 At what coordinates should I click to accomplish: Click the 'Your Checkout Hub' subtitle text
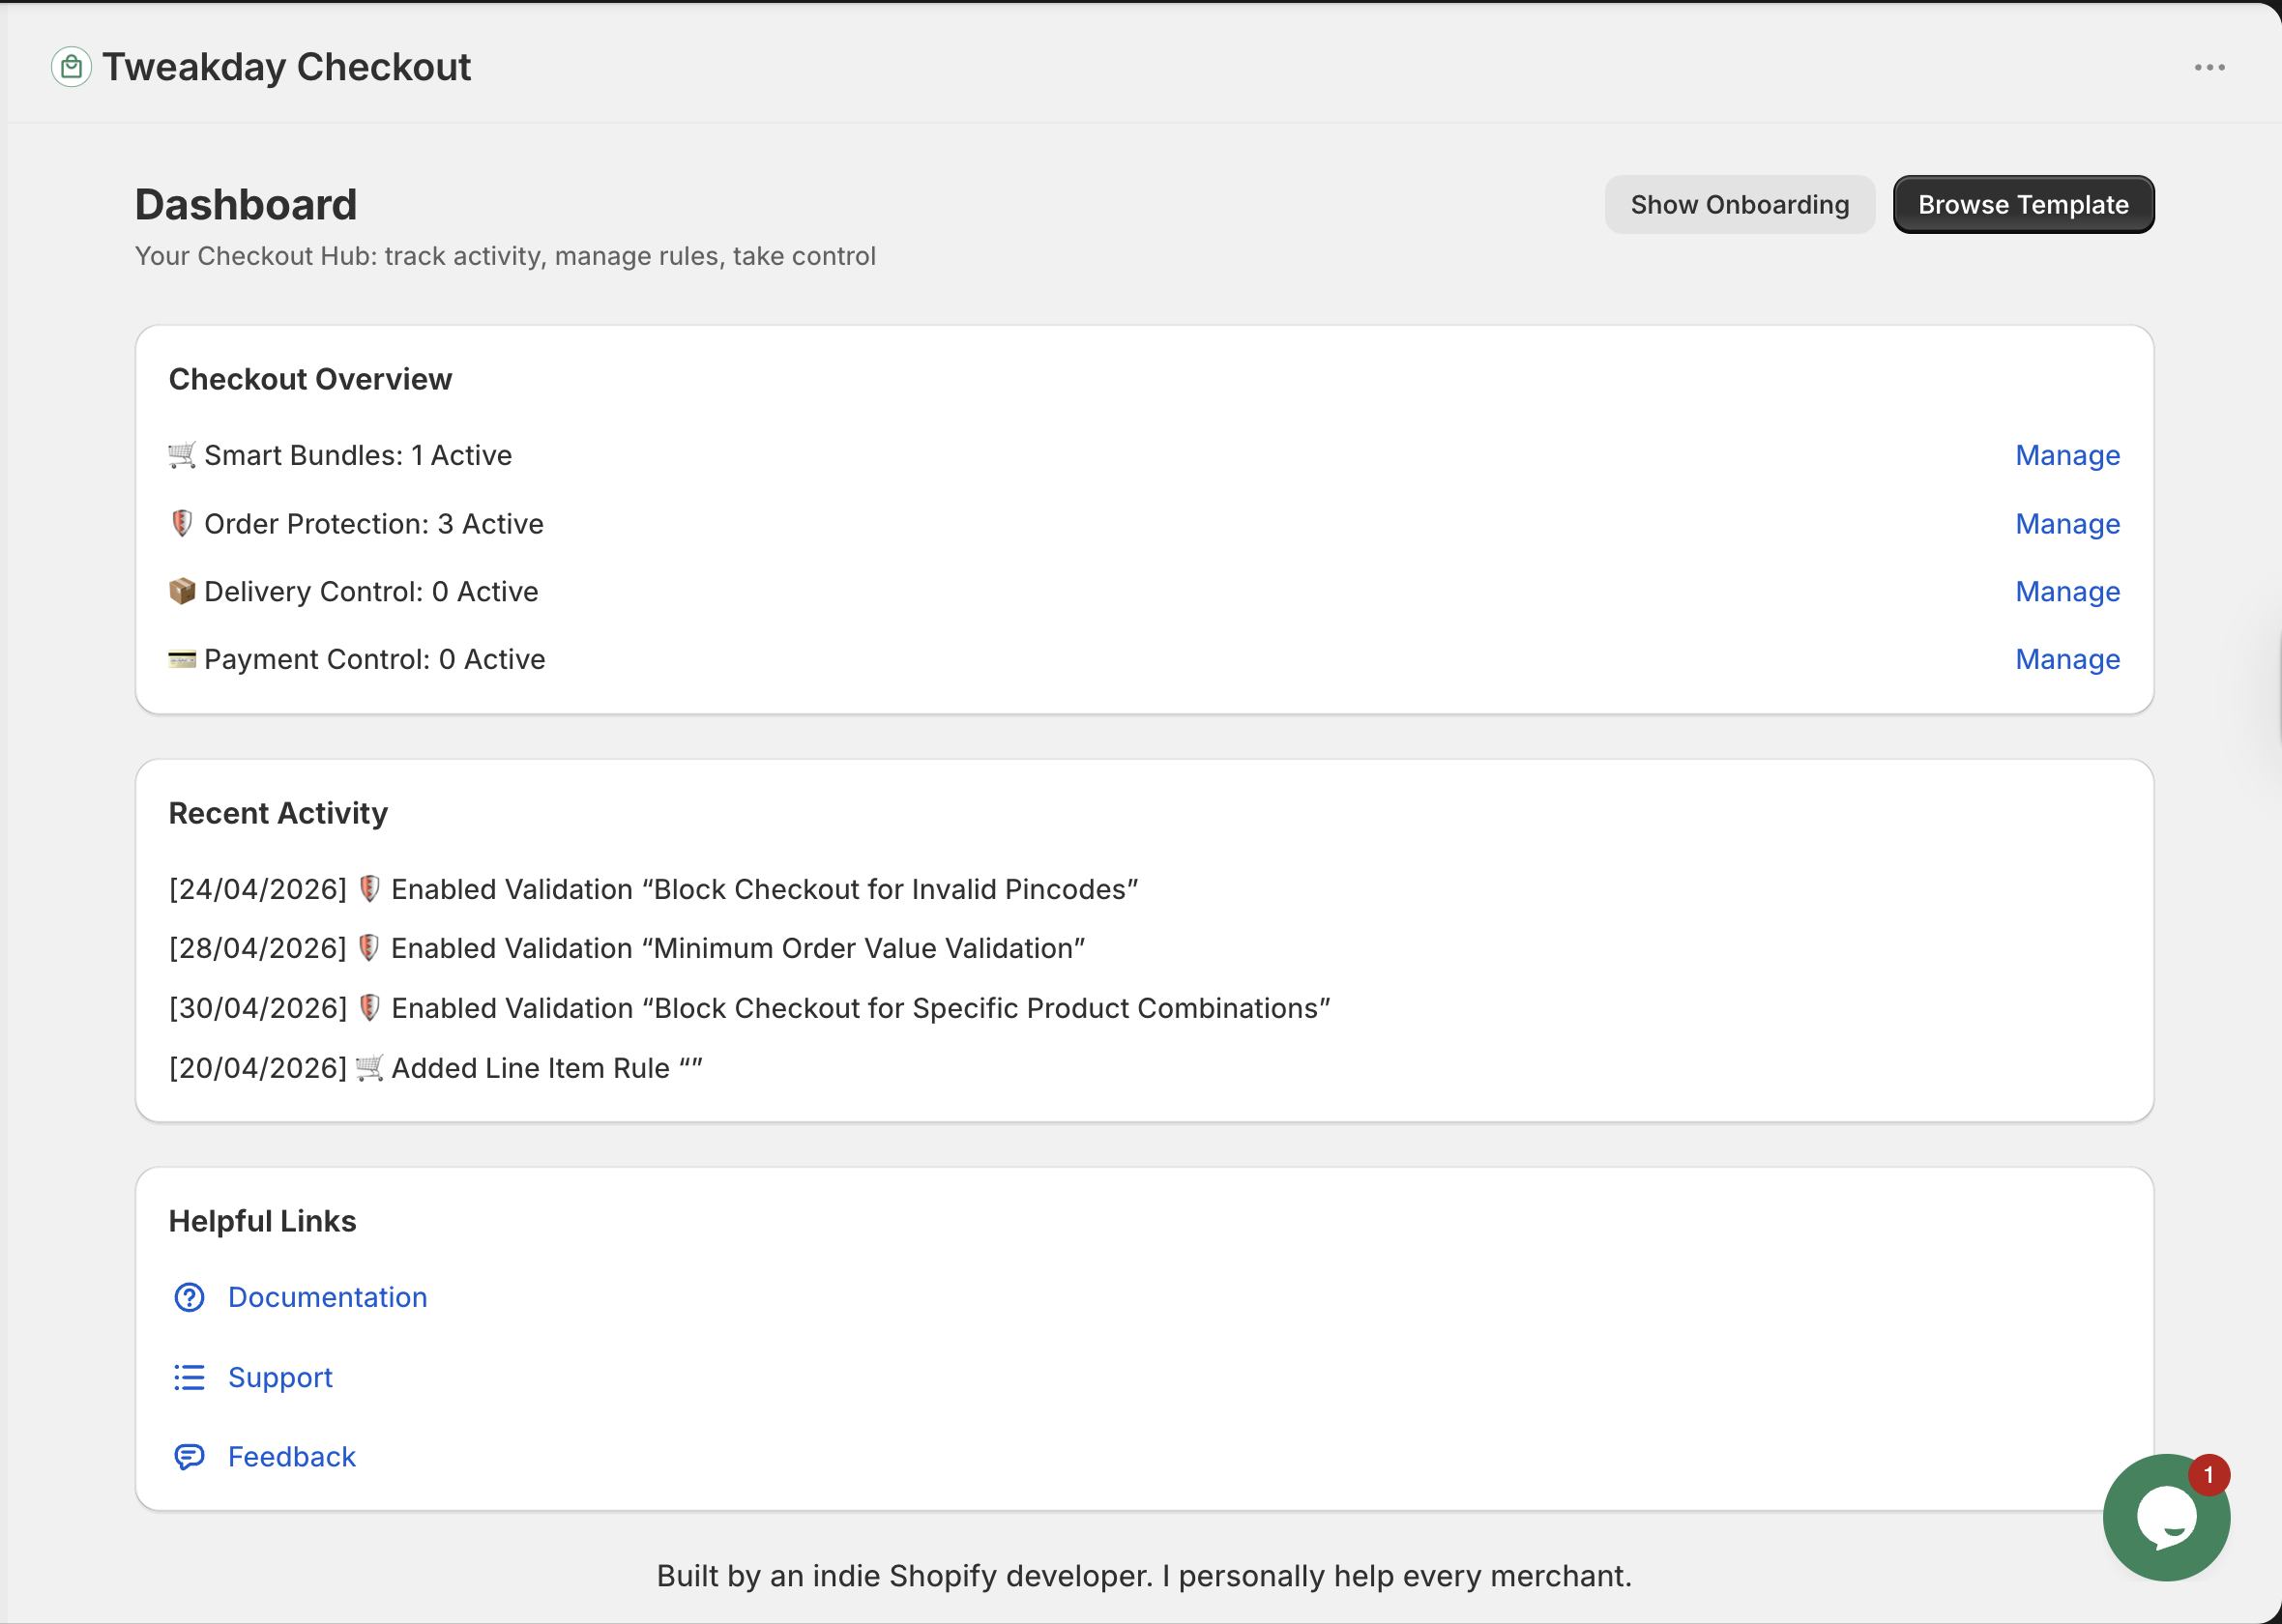505,256
